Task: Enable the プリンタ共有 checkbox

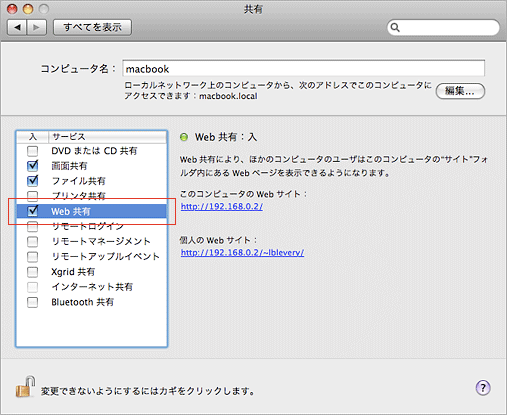Action: click(32, 196)
